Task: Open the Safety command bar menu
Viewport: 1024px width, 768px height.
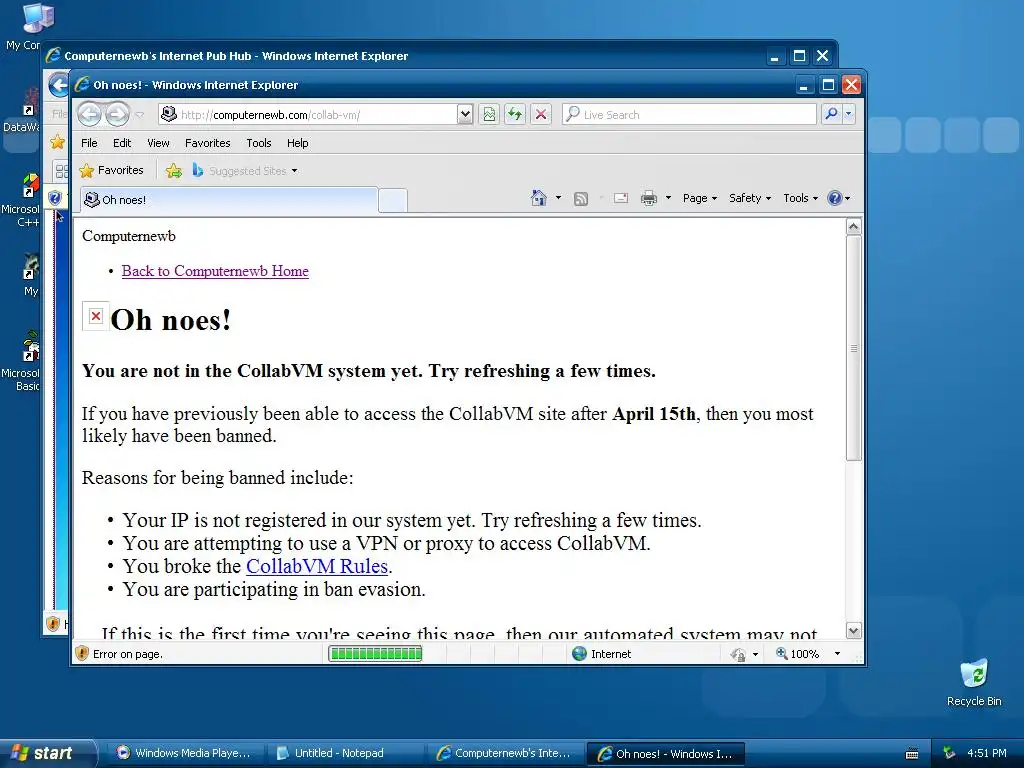Action: pyautogui.click(x=750, y=198)
